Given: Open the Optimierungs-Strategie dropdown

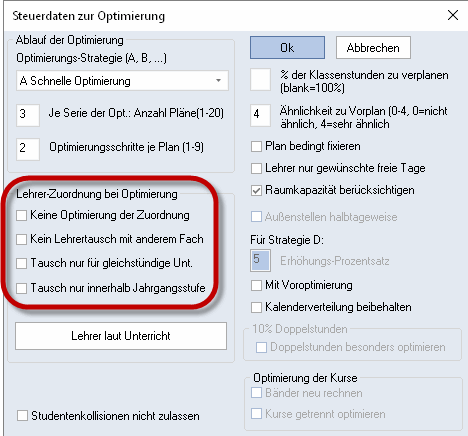Looking at the screenshot, I should click(122, 81).
